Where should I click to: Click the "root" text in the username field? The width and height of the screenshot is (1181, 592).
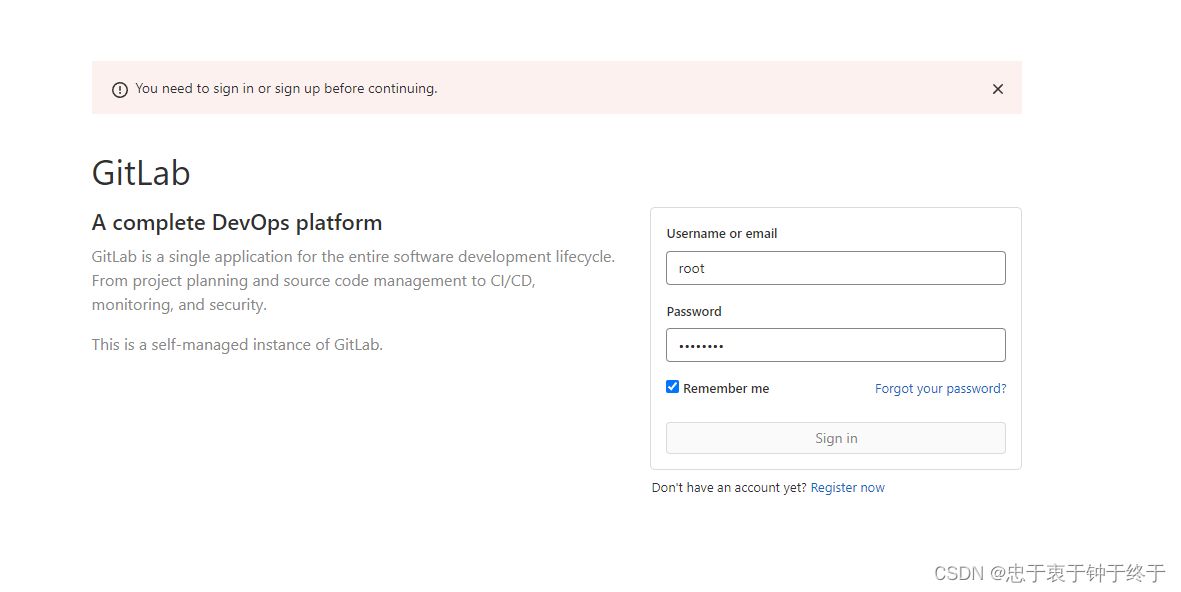tap(692, 269)
